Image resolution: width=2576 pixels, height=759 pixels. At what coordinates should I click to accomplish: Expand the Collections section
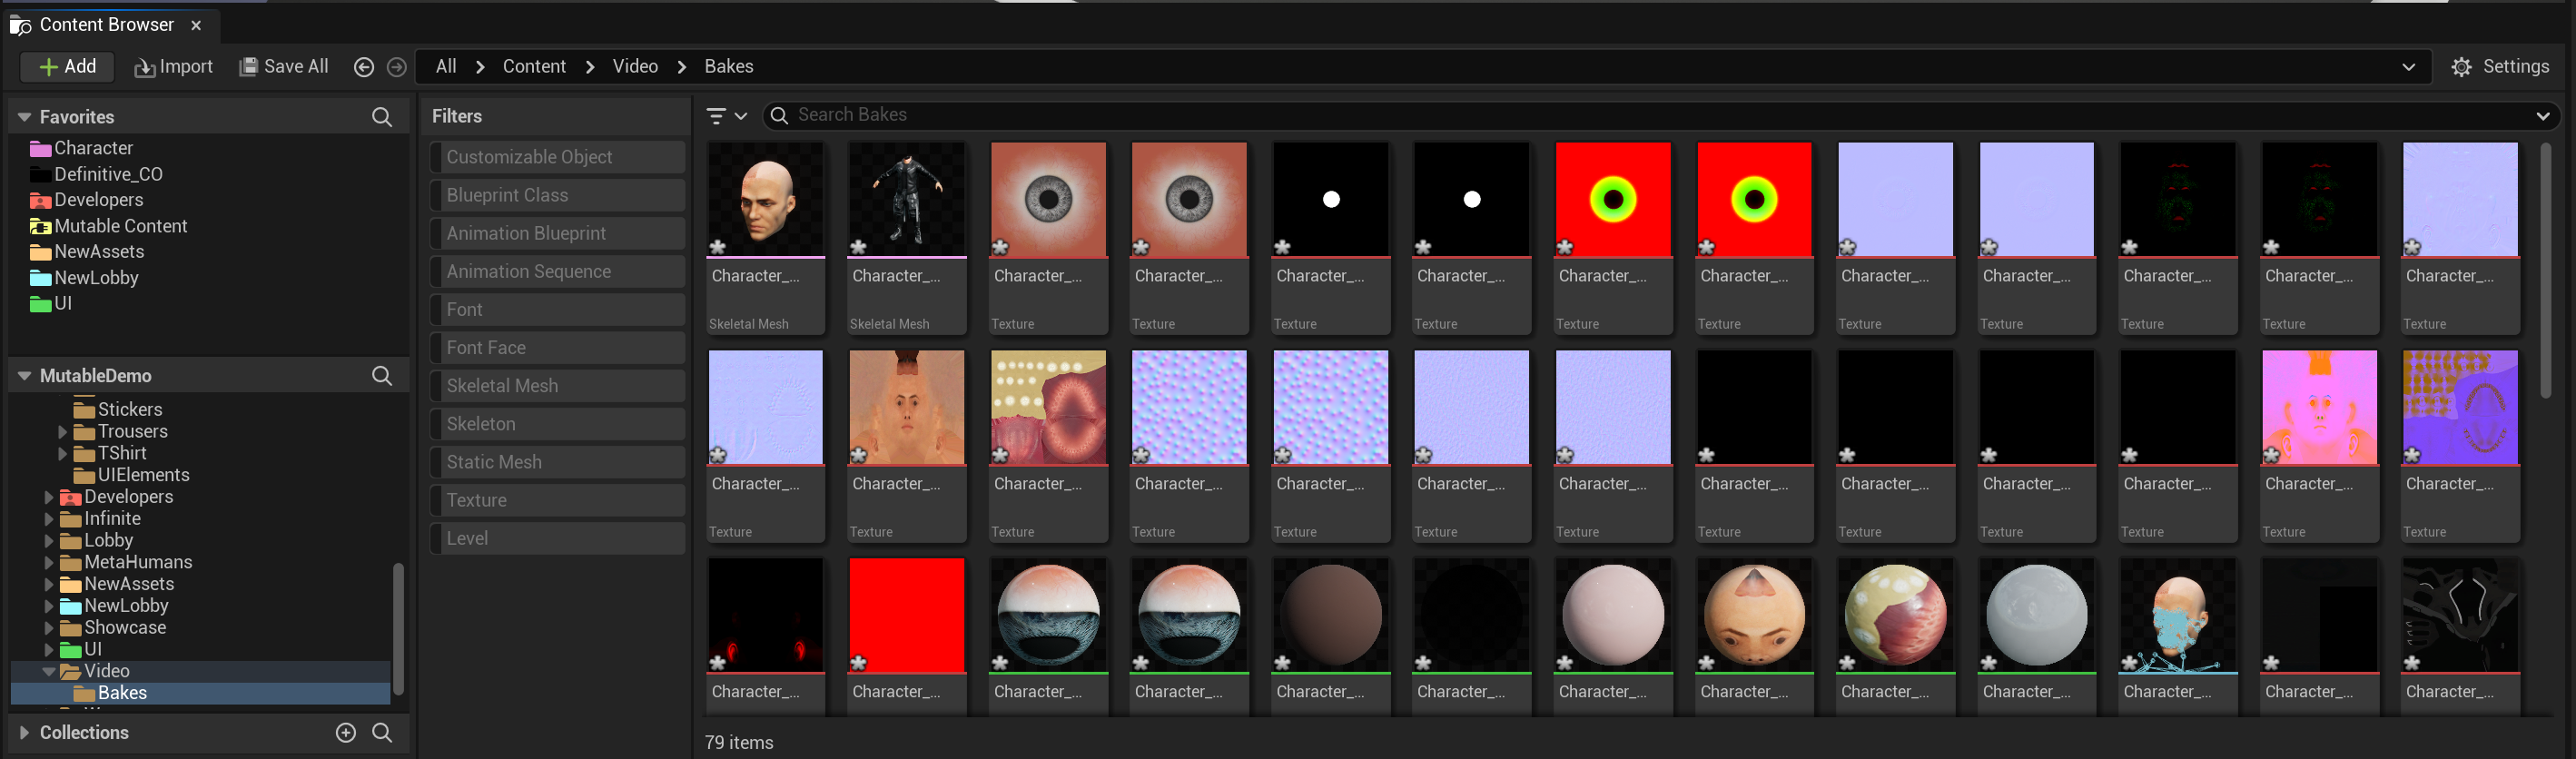click(24, 733)
